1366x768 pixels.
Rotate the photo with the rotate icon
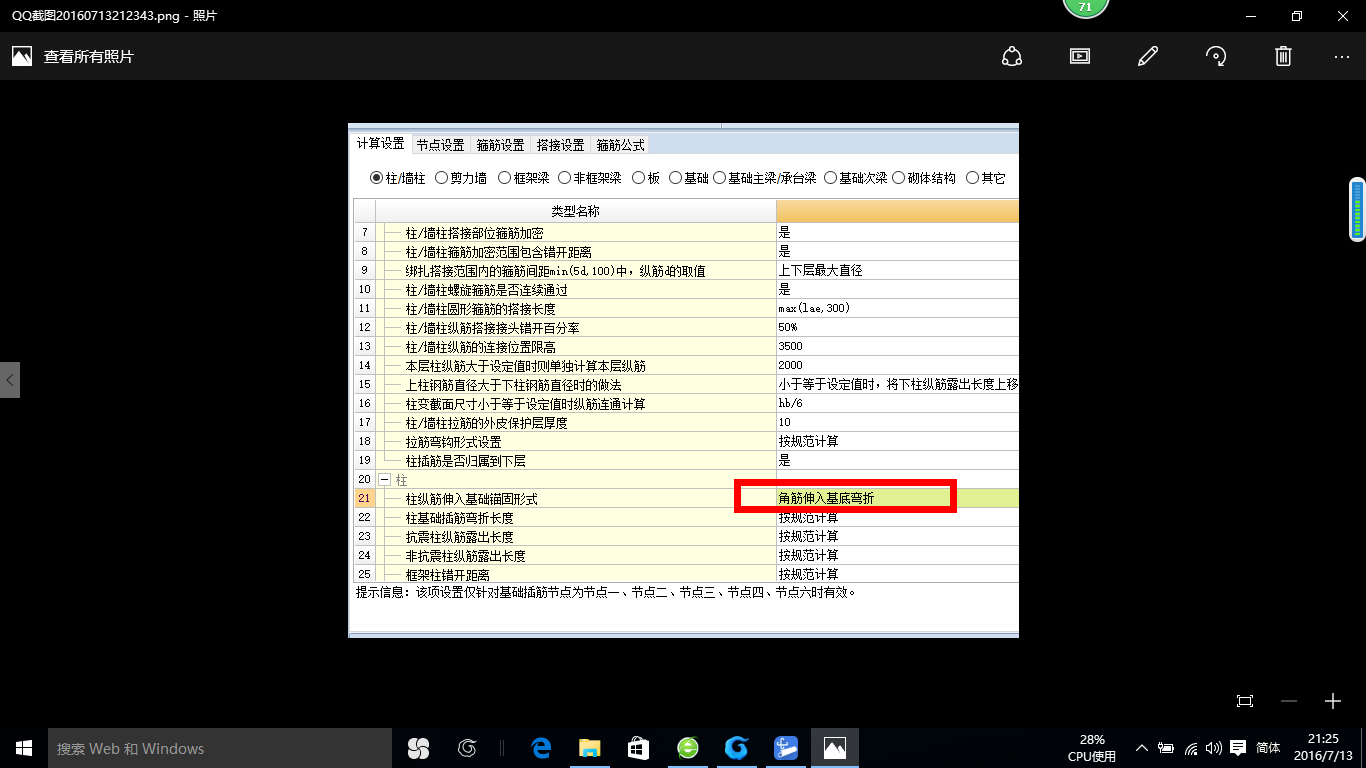point(1216,56)
